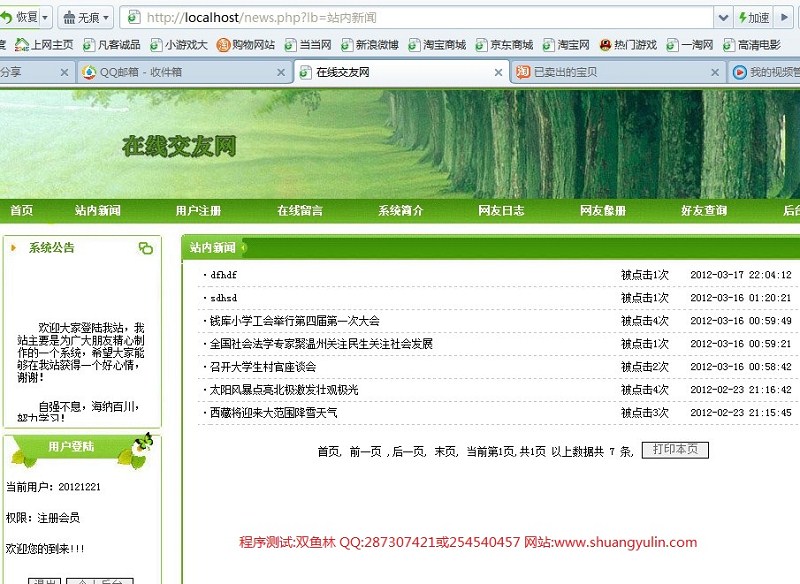This screenshot has height=584, width=800.
Task: Open 西藏将迎来大范围降雪天气 news
Action: 273,413
